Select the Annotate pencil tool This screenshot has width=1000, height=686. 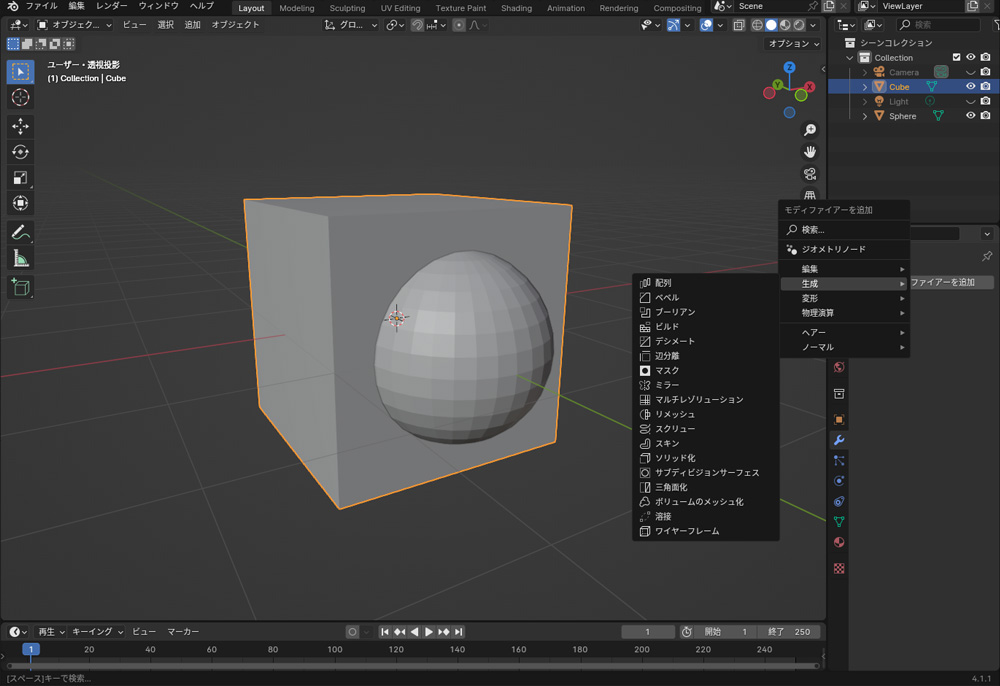point(20,233)
